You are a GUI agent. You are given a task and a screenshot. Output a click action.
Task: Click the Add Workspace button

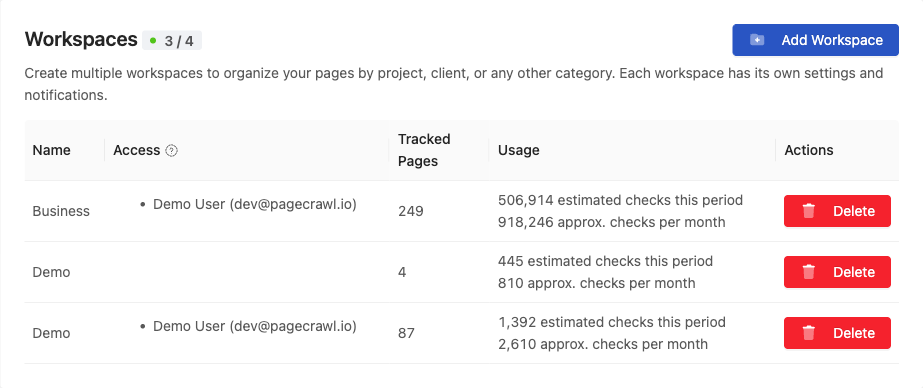point(815,40)
